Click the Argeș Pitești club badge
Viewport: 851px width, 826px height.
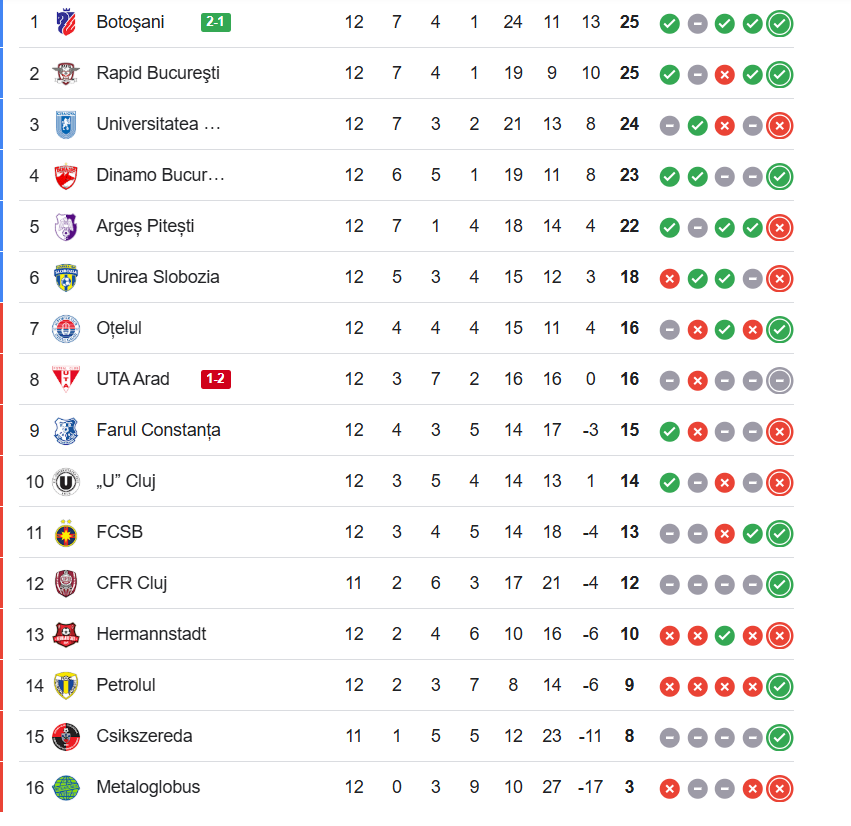(66, 226)
